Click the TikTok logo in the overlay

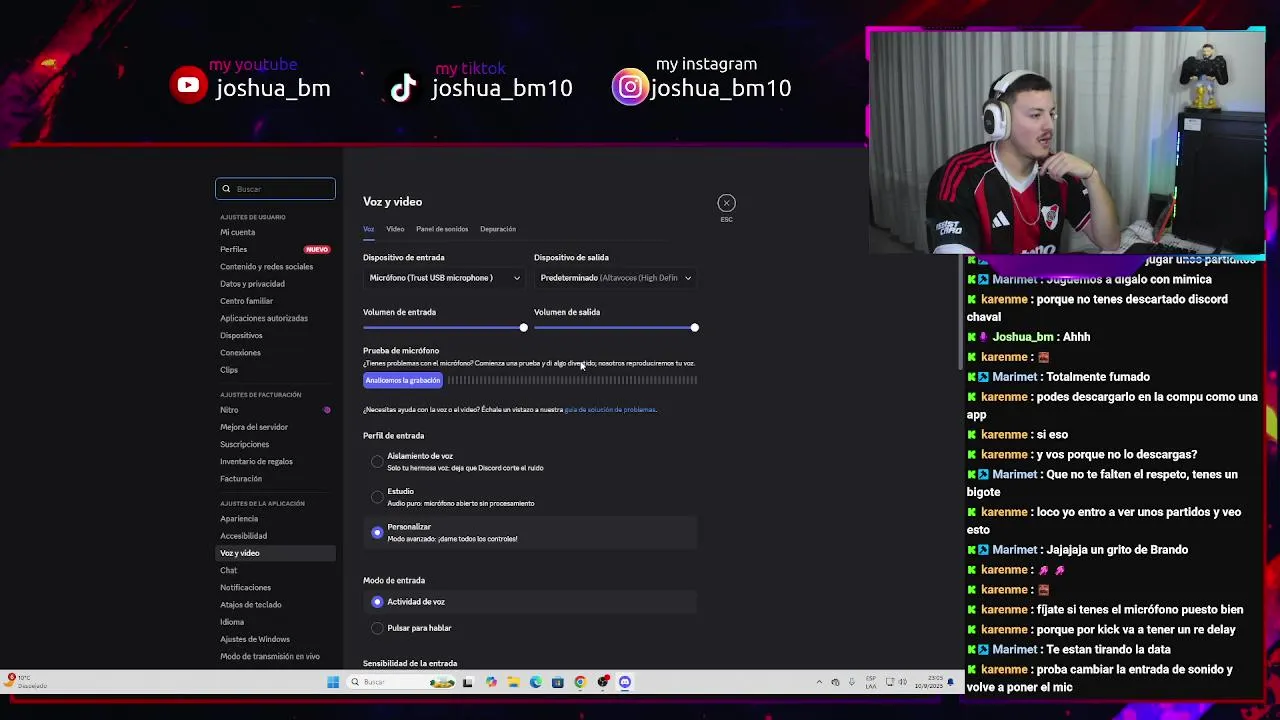pyautogui.click(x=403, y=88)
